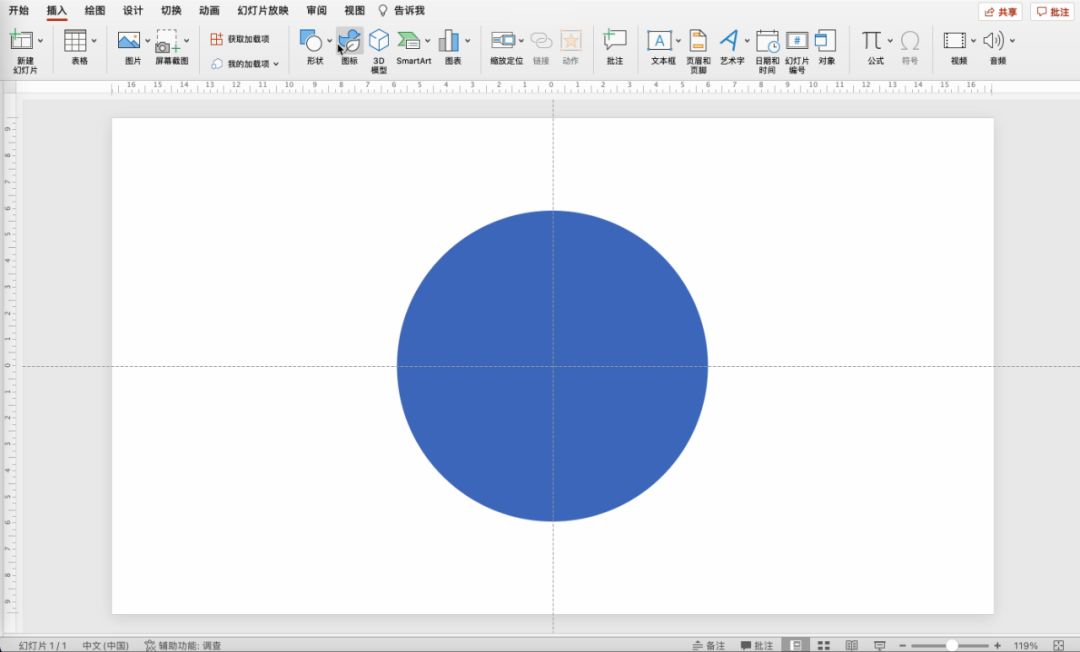This screenshot has width=1080, height=652.
Task: Open the Design (设计) tab
Action: [133, 10]
